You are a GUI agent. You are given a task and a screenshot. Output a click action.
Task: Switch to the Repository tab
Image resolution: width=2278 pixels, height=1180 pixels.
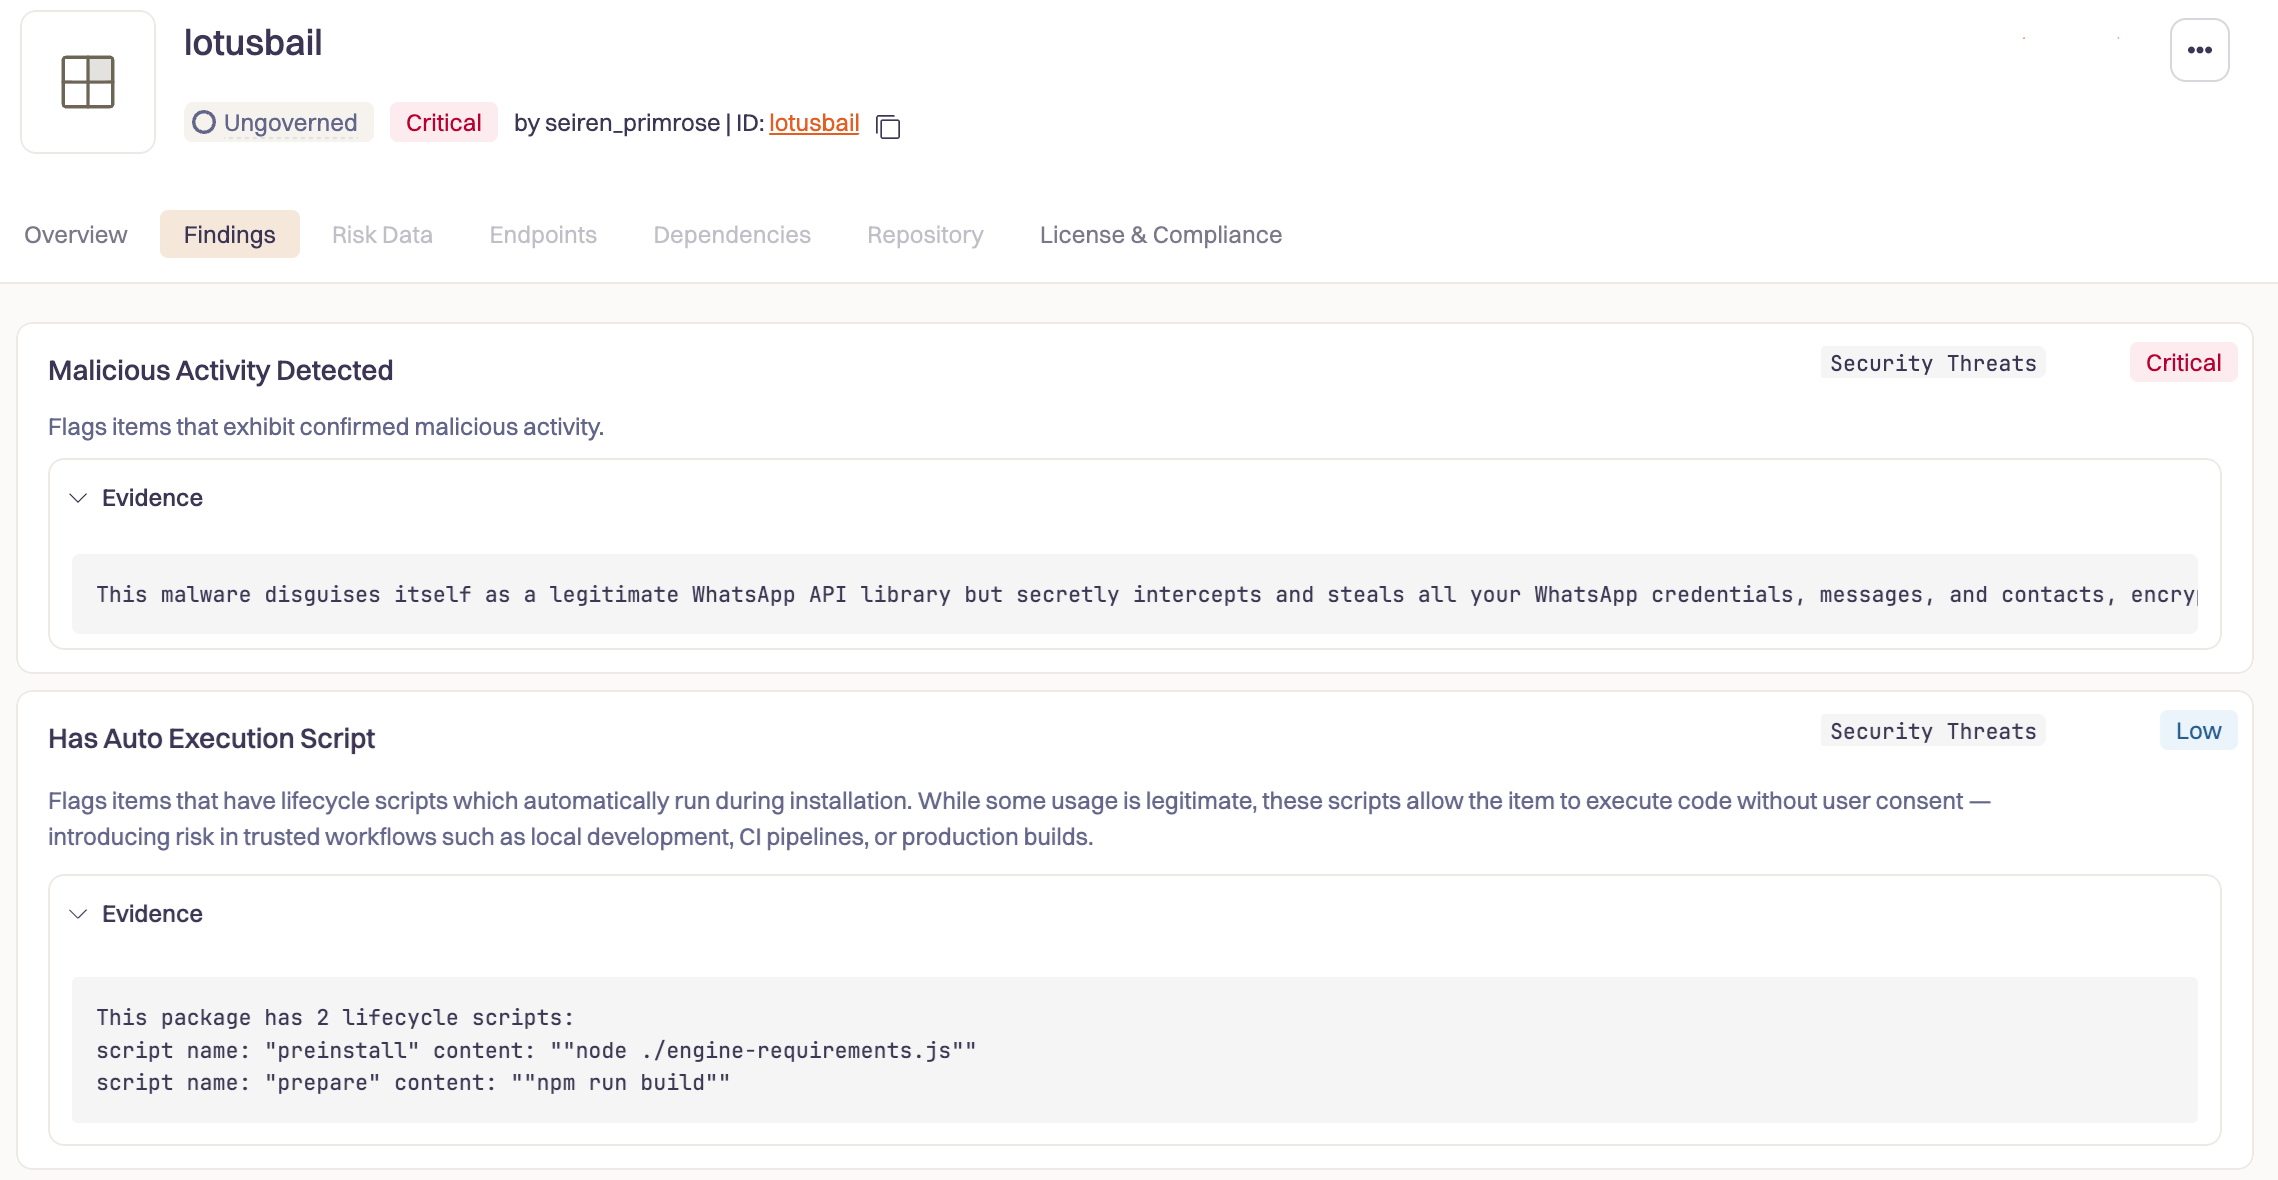tap(925, 235)
